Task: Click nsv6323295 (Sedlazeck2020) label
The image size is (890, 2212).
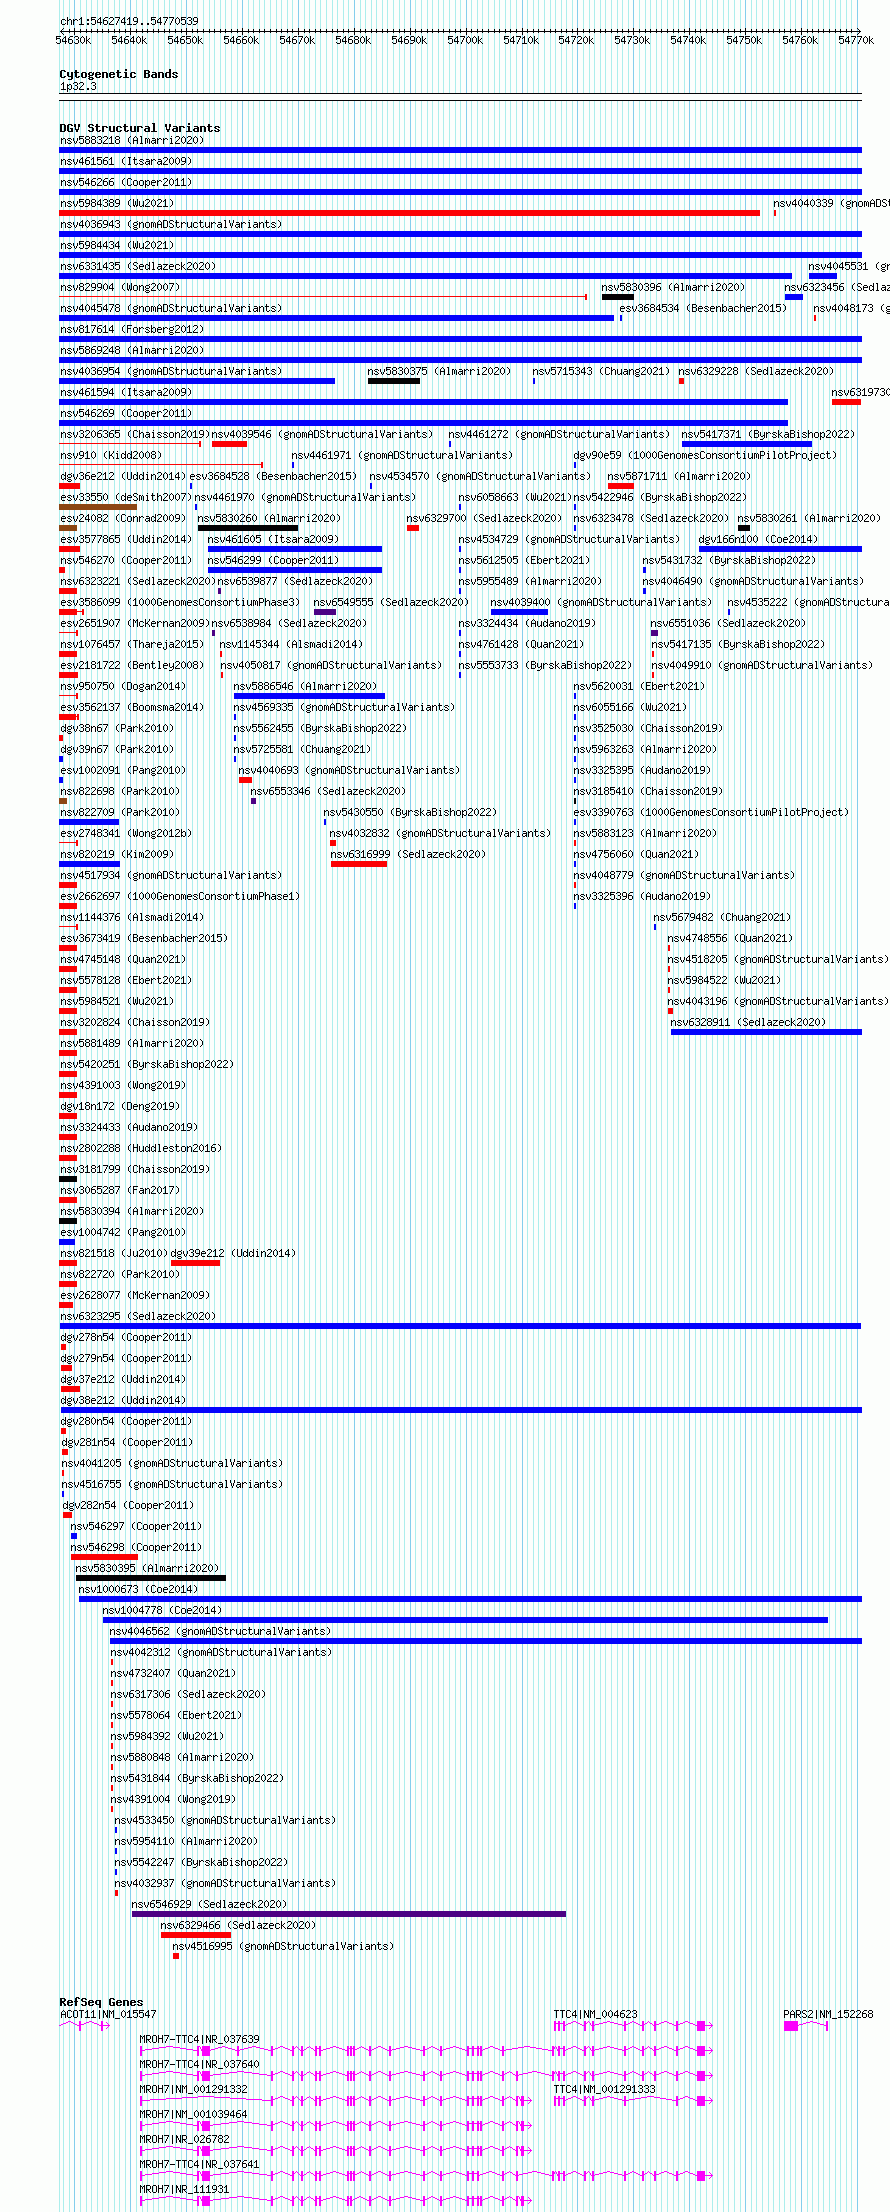Action: pos(137,1316)
